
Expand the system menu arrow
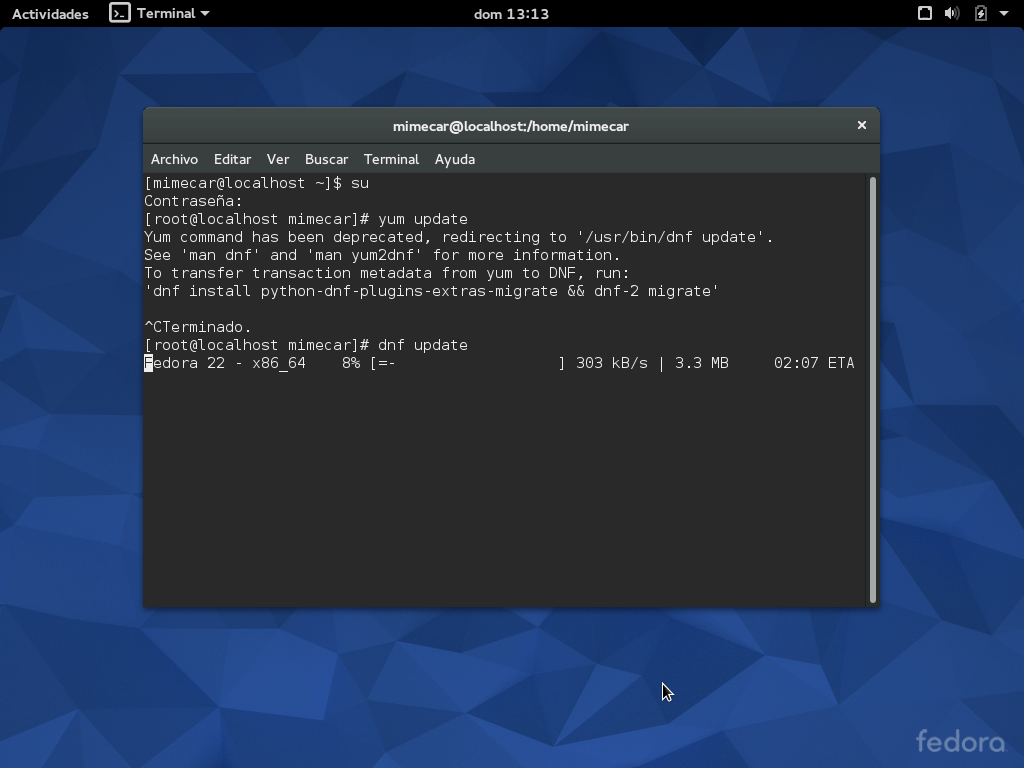(1004, 13)
